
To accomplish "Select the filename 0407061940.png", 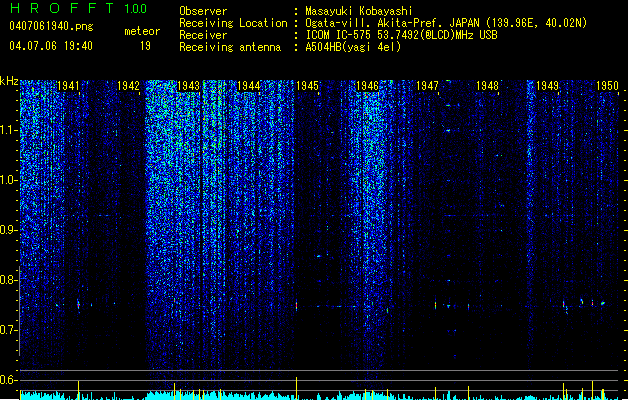I will pyautogui.click(x=51, y=27).
